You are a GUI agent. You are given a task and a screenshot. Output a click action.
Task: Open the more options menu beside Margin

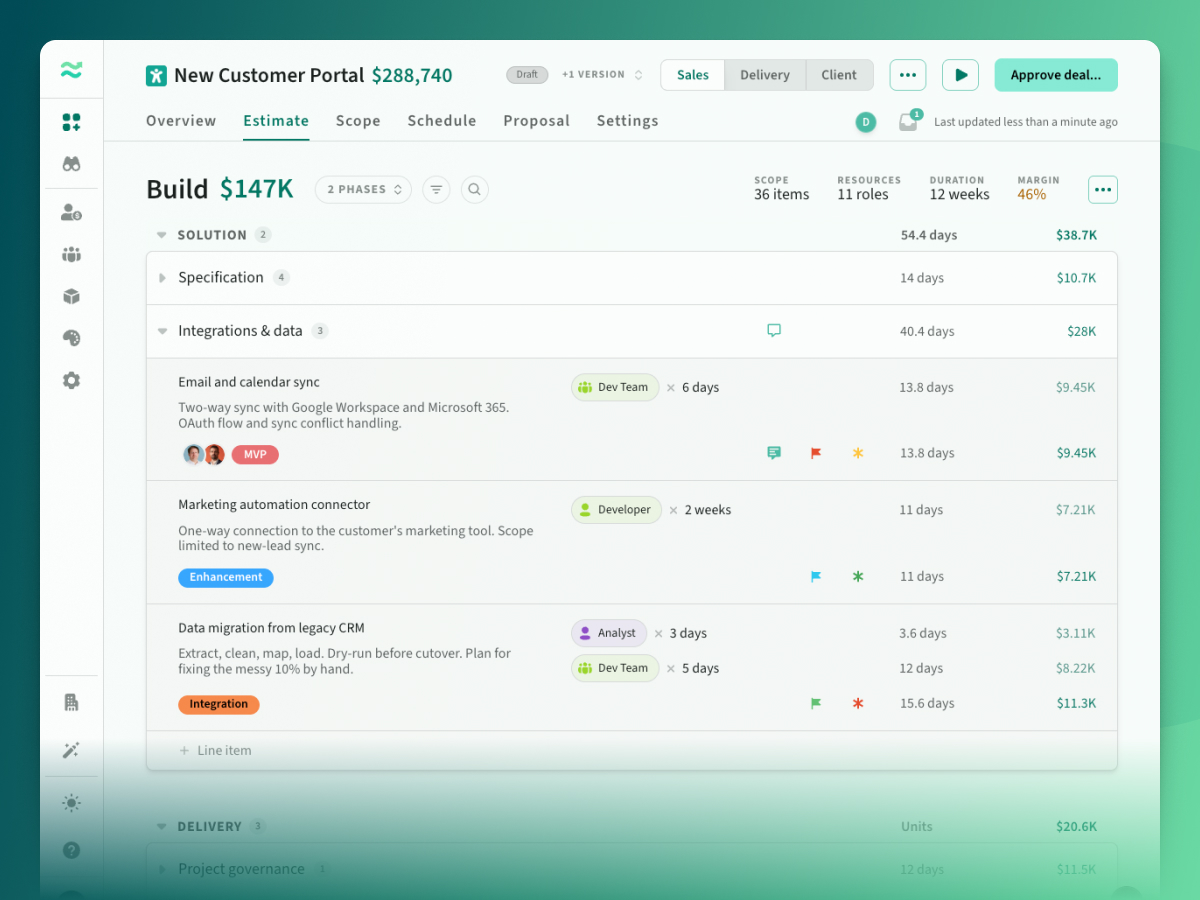[x=1103, y=189]
